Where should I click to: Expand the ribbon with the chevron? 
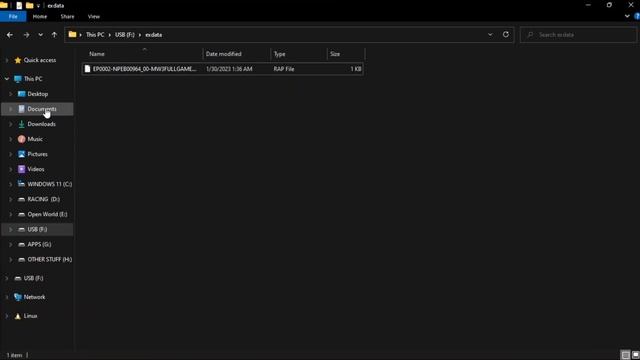627,16
